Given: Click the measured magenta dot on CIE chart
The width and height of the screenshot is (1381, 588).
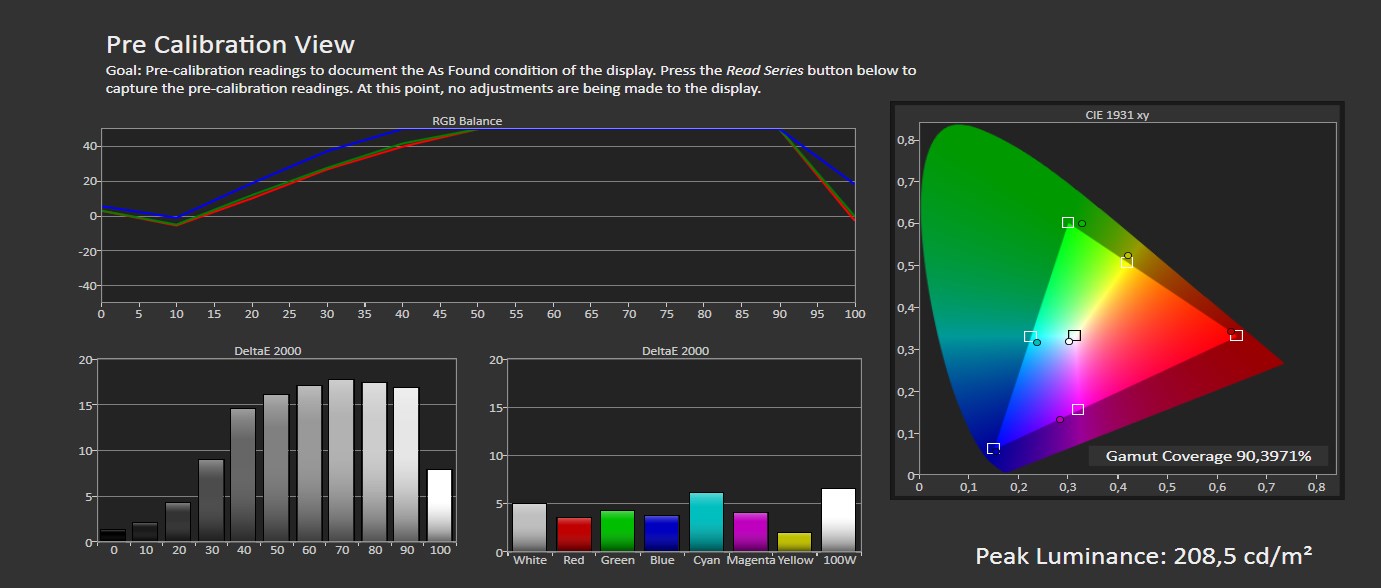Looking at the screenshot, I should tap(1060, 420).
